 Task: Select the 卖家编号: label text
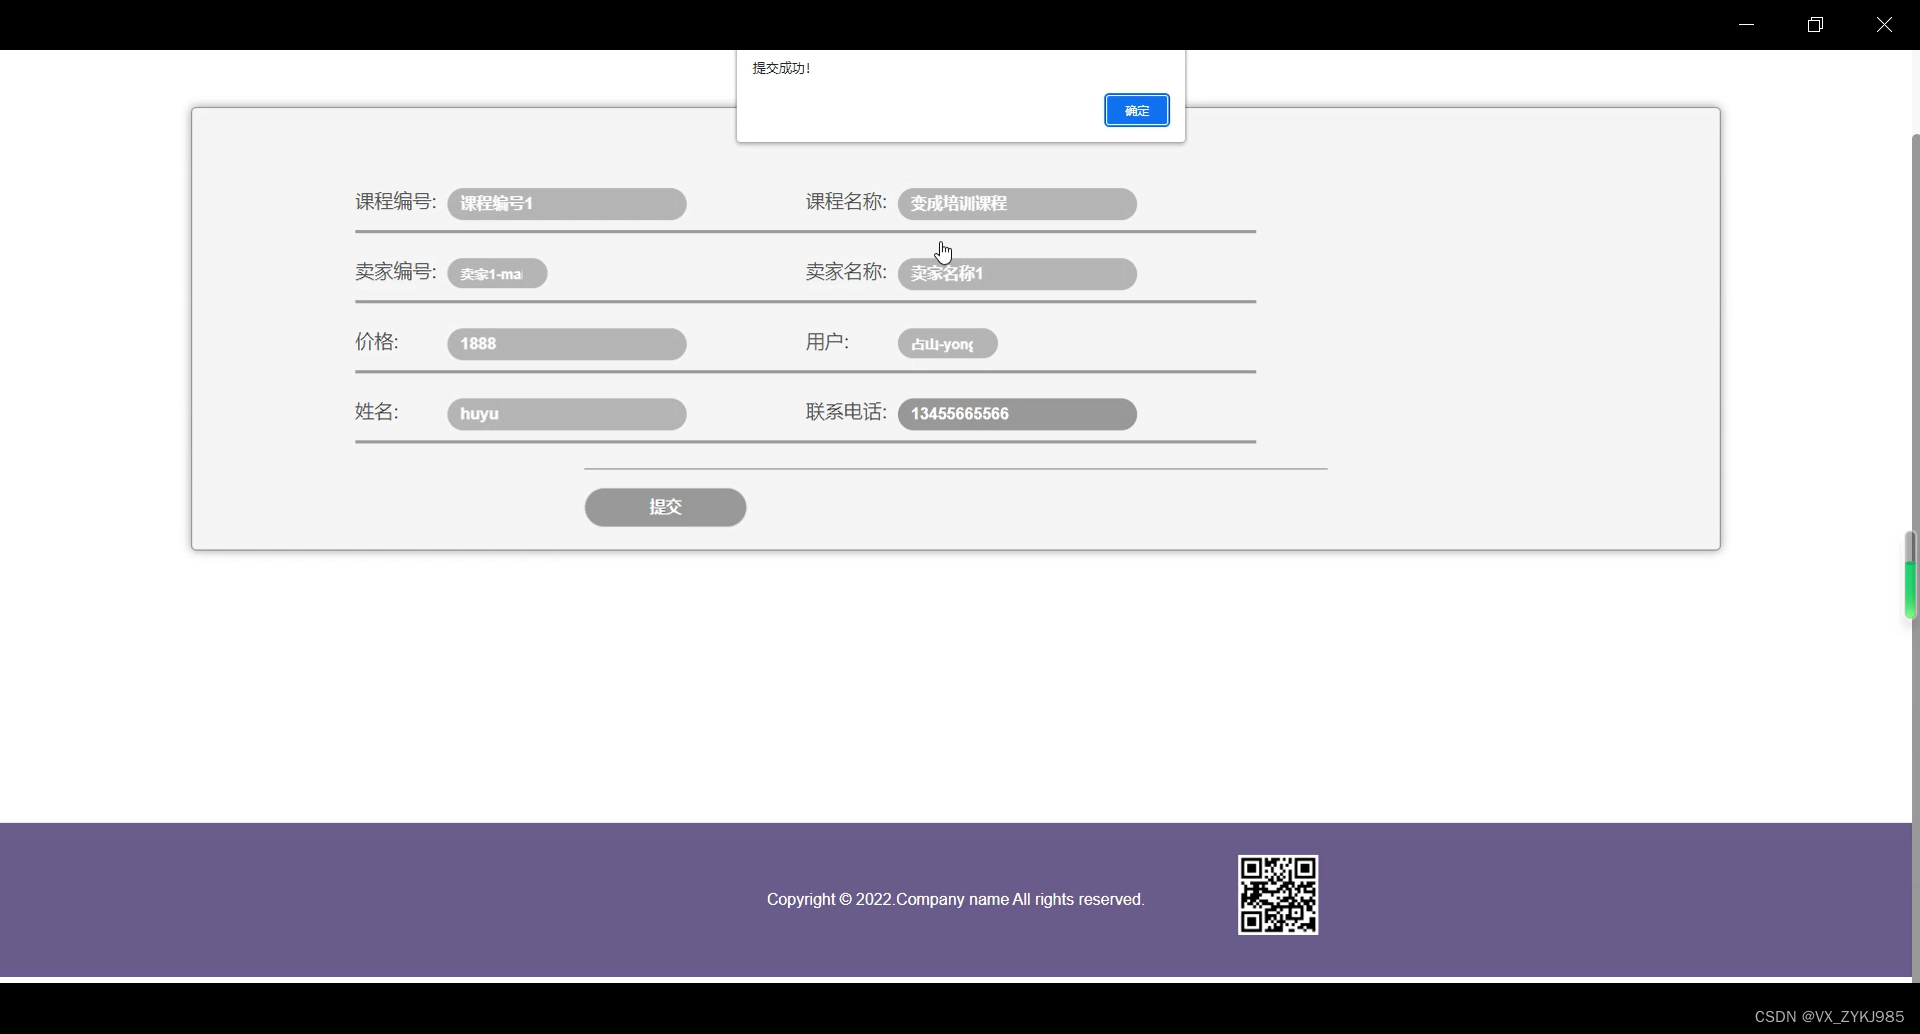[x=396, y=272]
